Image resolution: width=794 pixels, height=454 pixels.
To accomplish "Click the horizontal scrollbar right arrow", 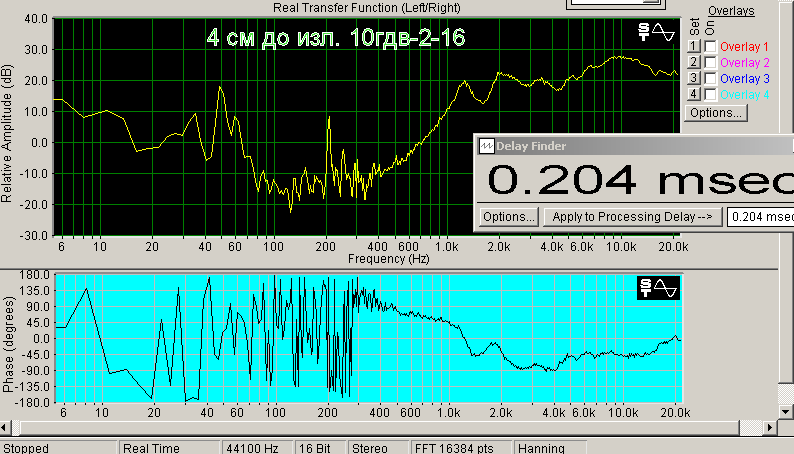I will tap(770, 428).
